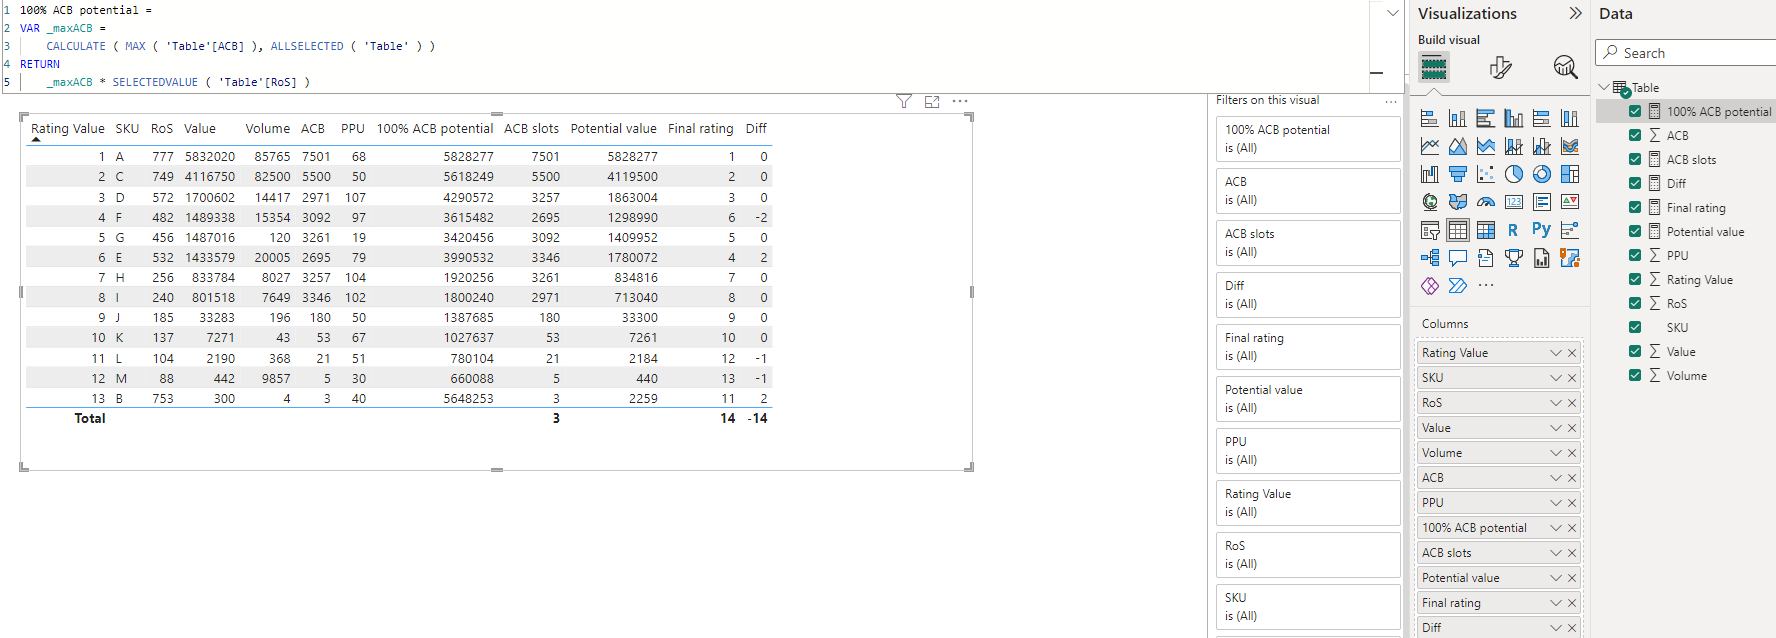Open the visual's filter icon above table

(904, 101)
